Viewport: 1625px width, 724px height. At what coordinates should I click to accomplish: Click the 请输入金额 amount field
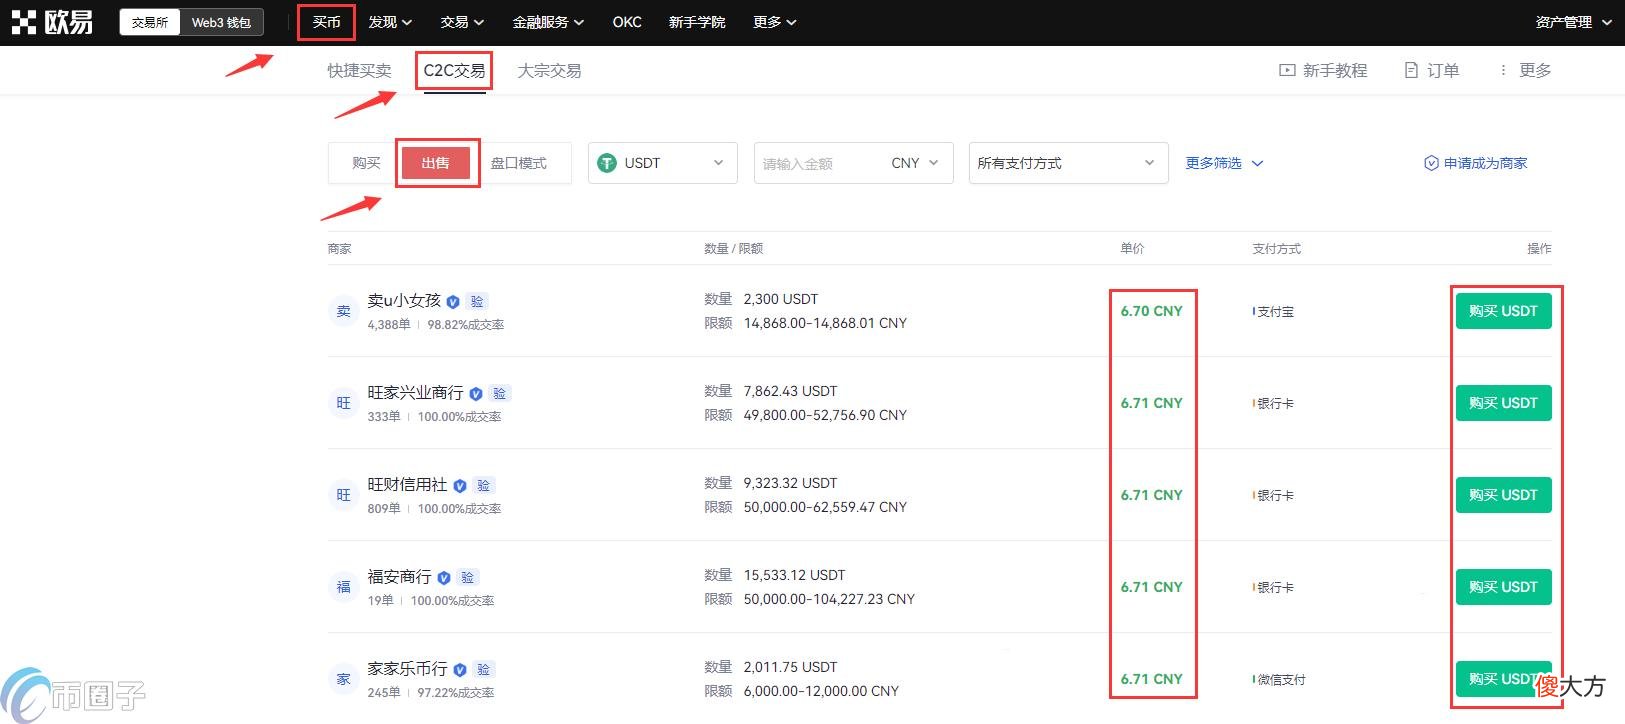[820, 163]
